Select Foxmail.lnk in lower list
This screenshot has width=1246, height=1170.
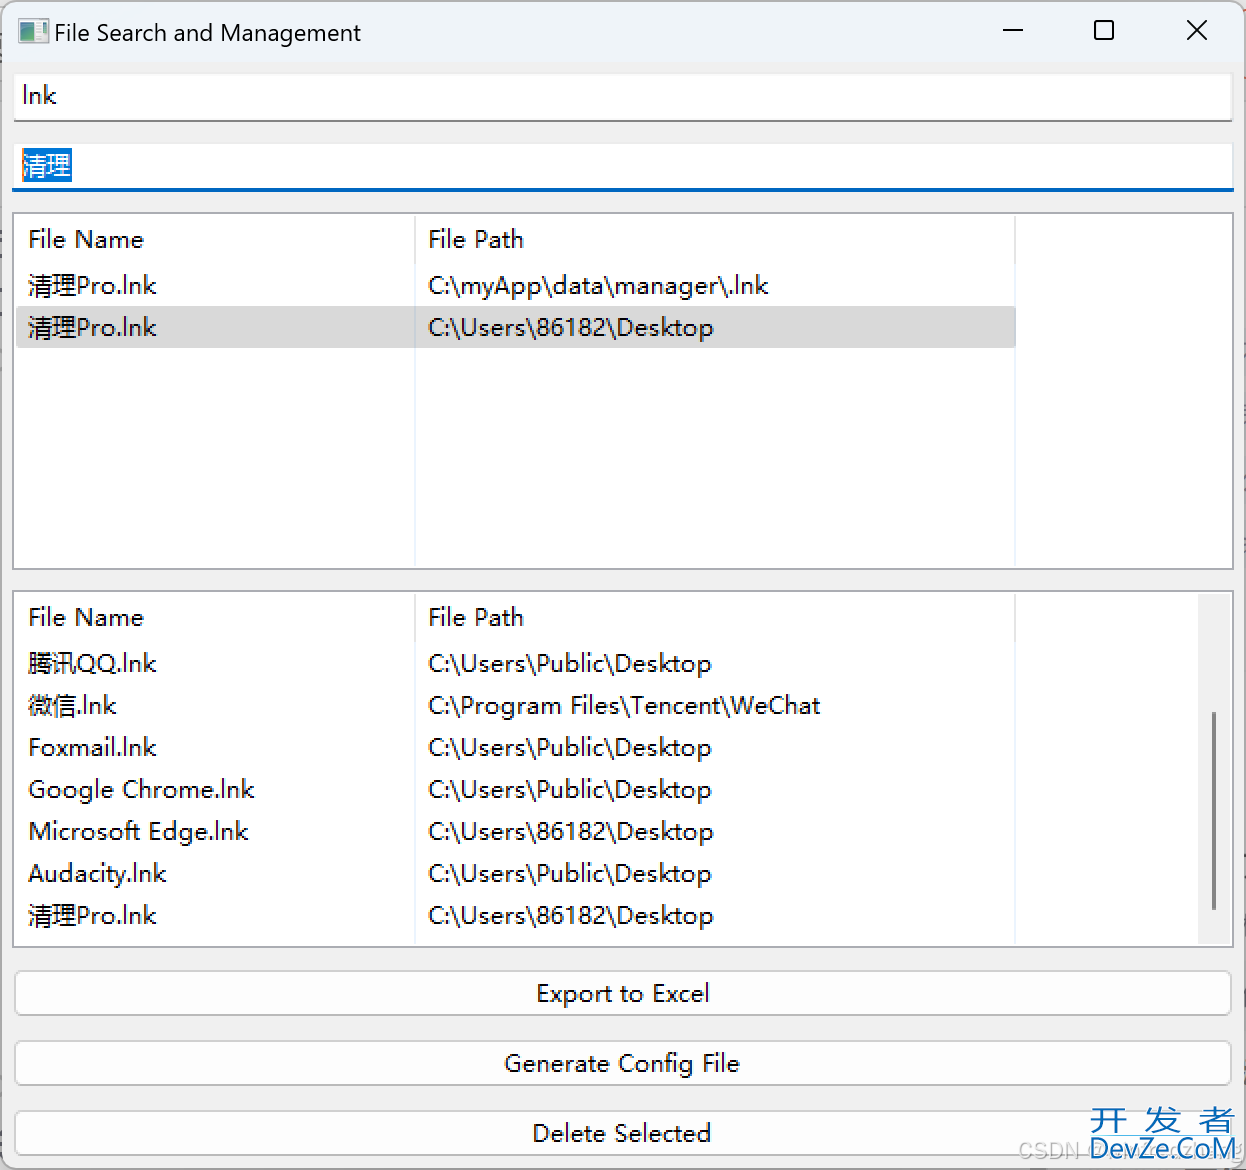point(92,748)
